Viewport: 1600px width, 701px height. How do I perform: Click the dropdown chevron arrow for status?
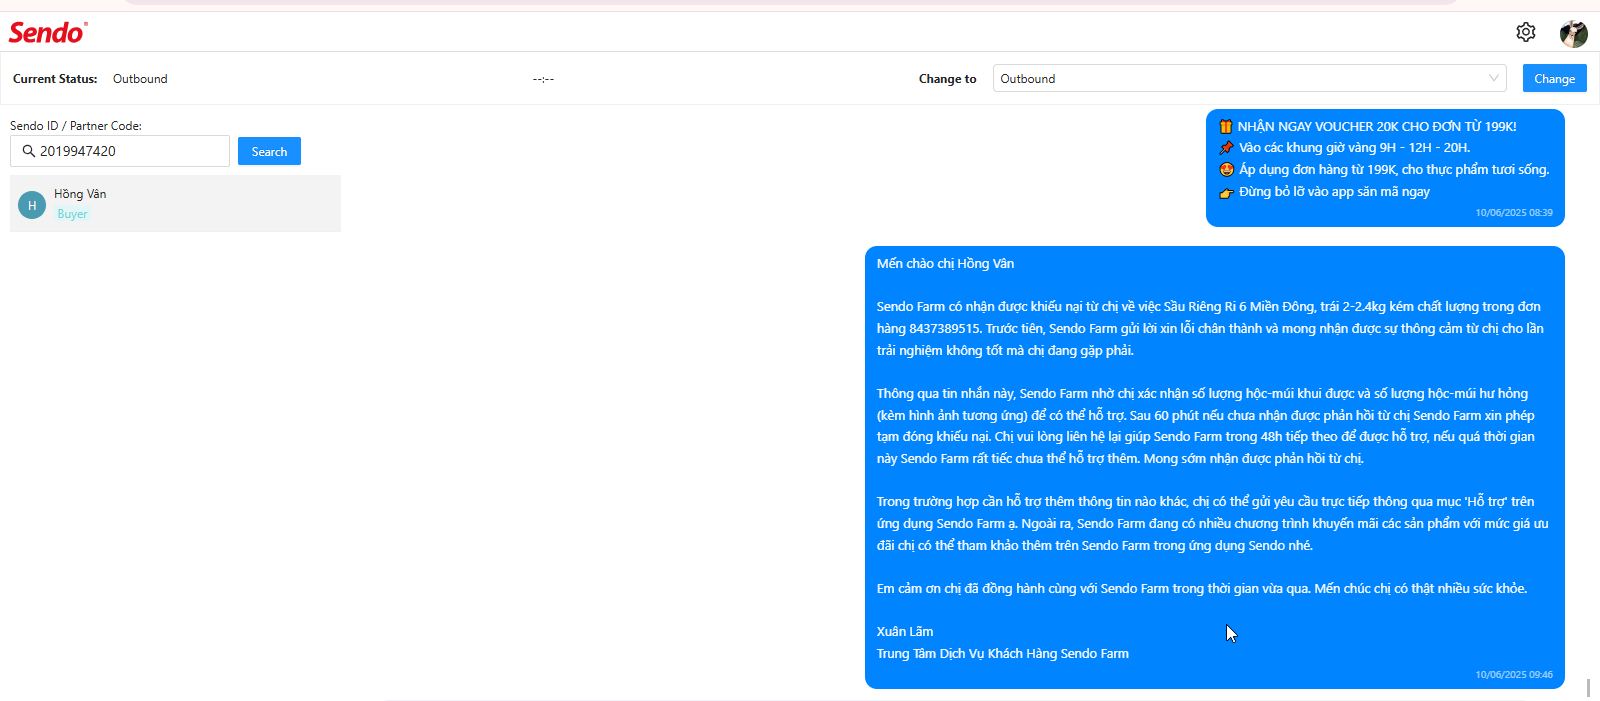pyautogui.click(x=1493, y=78)
